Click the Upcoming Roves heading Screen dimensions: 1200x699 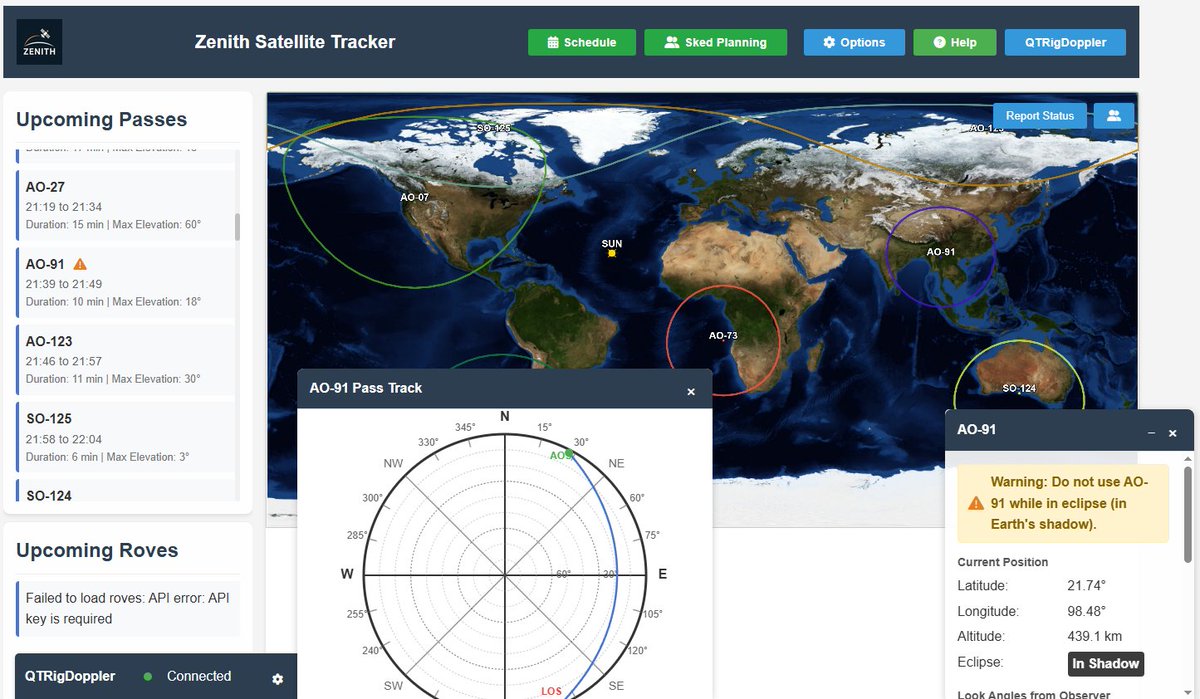click(97, 551)
